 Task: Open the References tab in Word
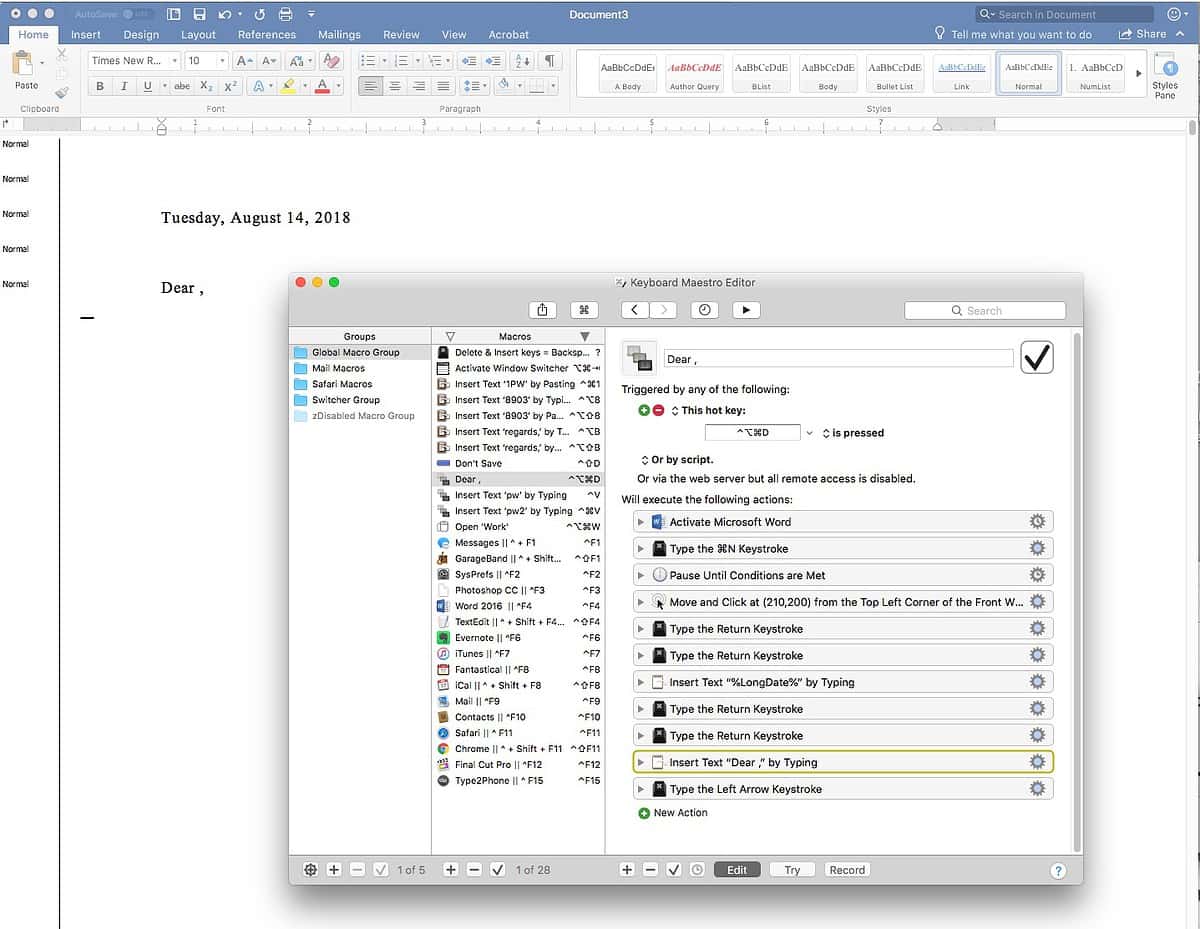coord(266,35)
